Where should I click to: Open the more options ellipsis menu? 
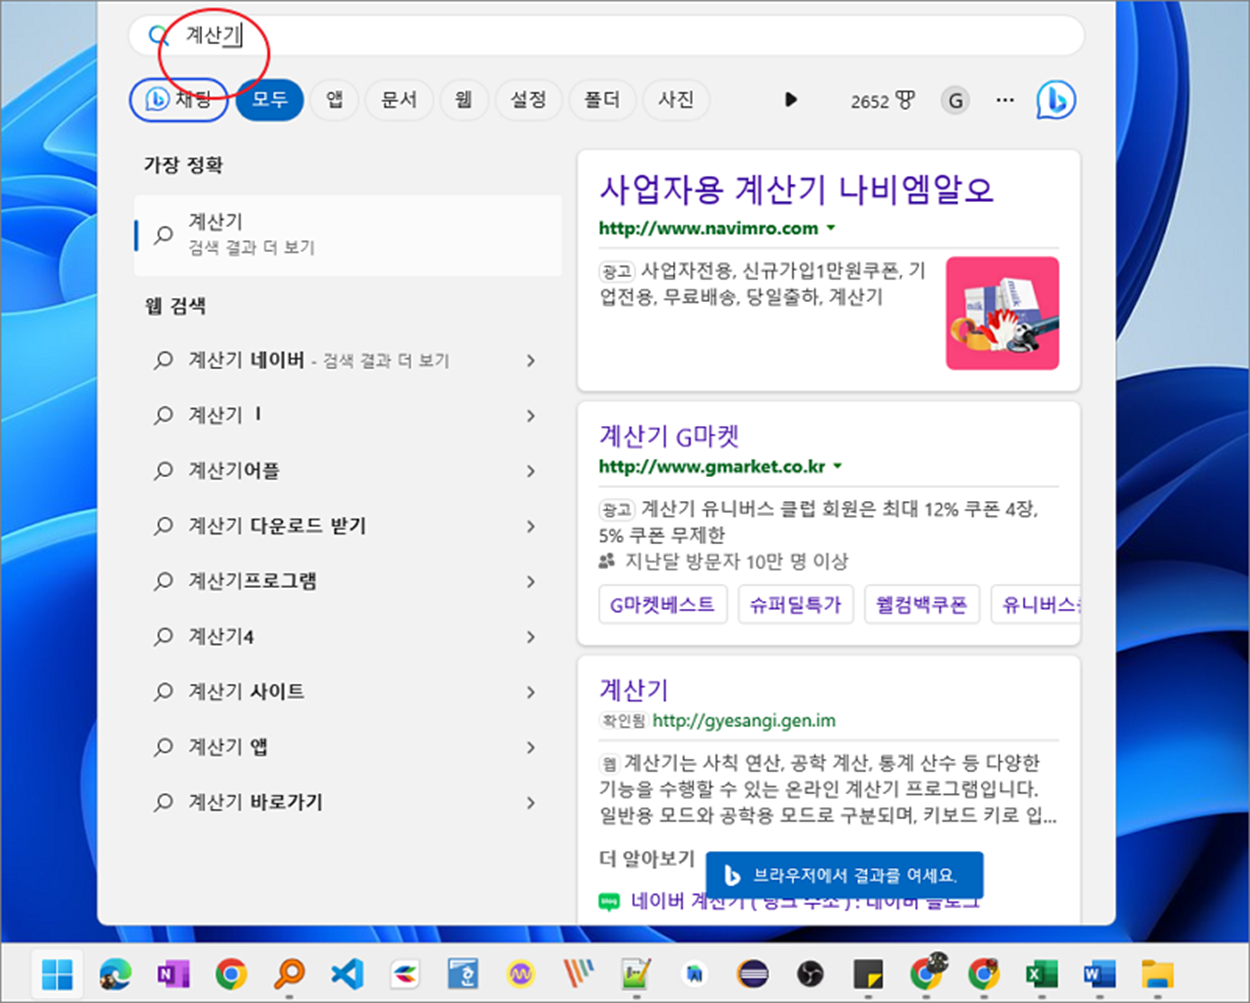pos(1005,100)
